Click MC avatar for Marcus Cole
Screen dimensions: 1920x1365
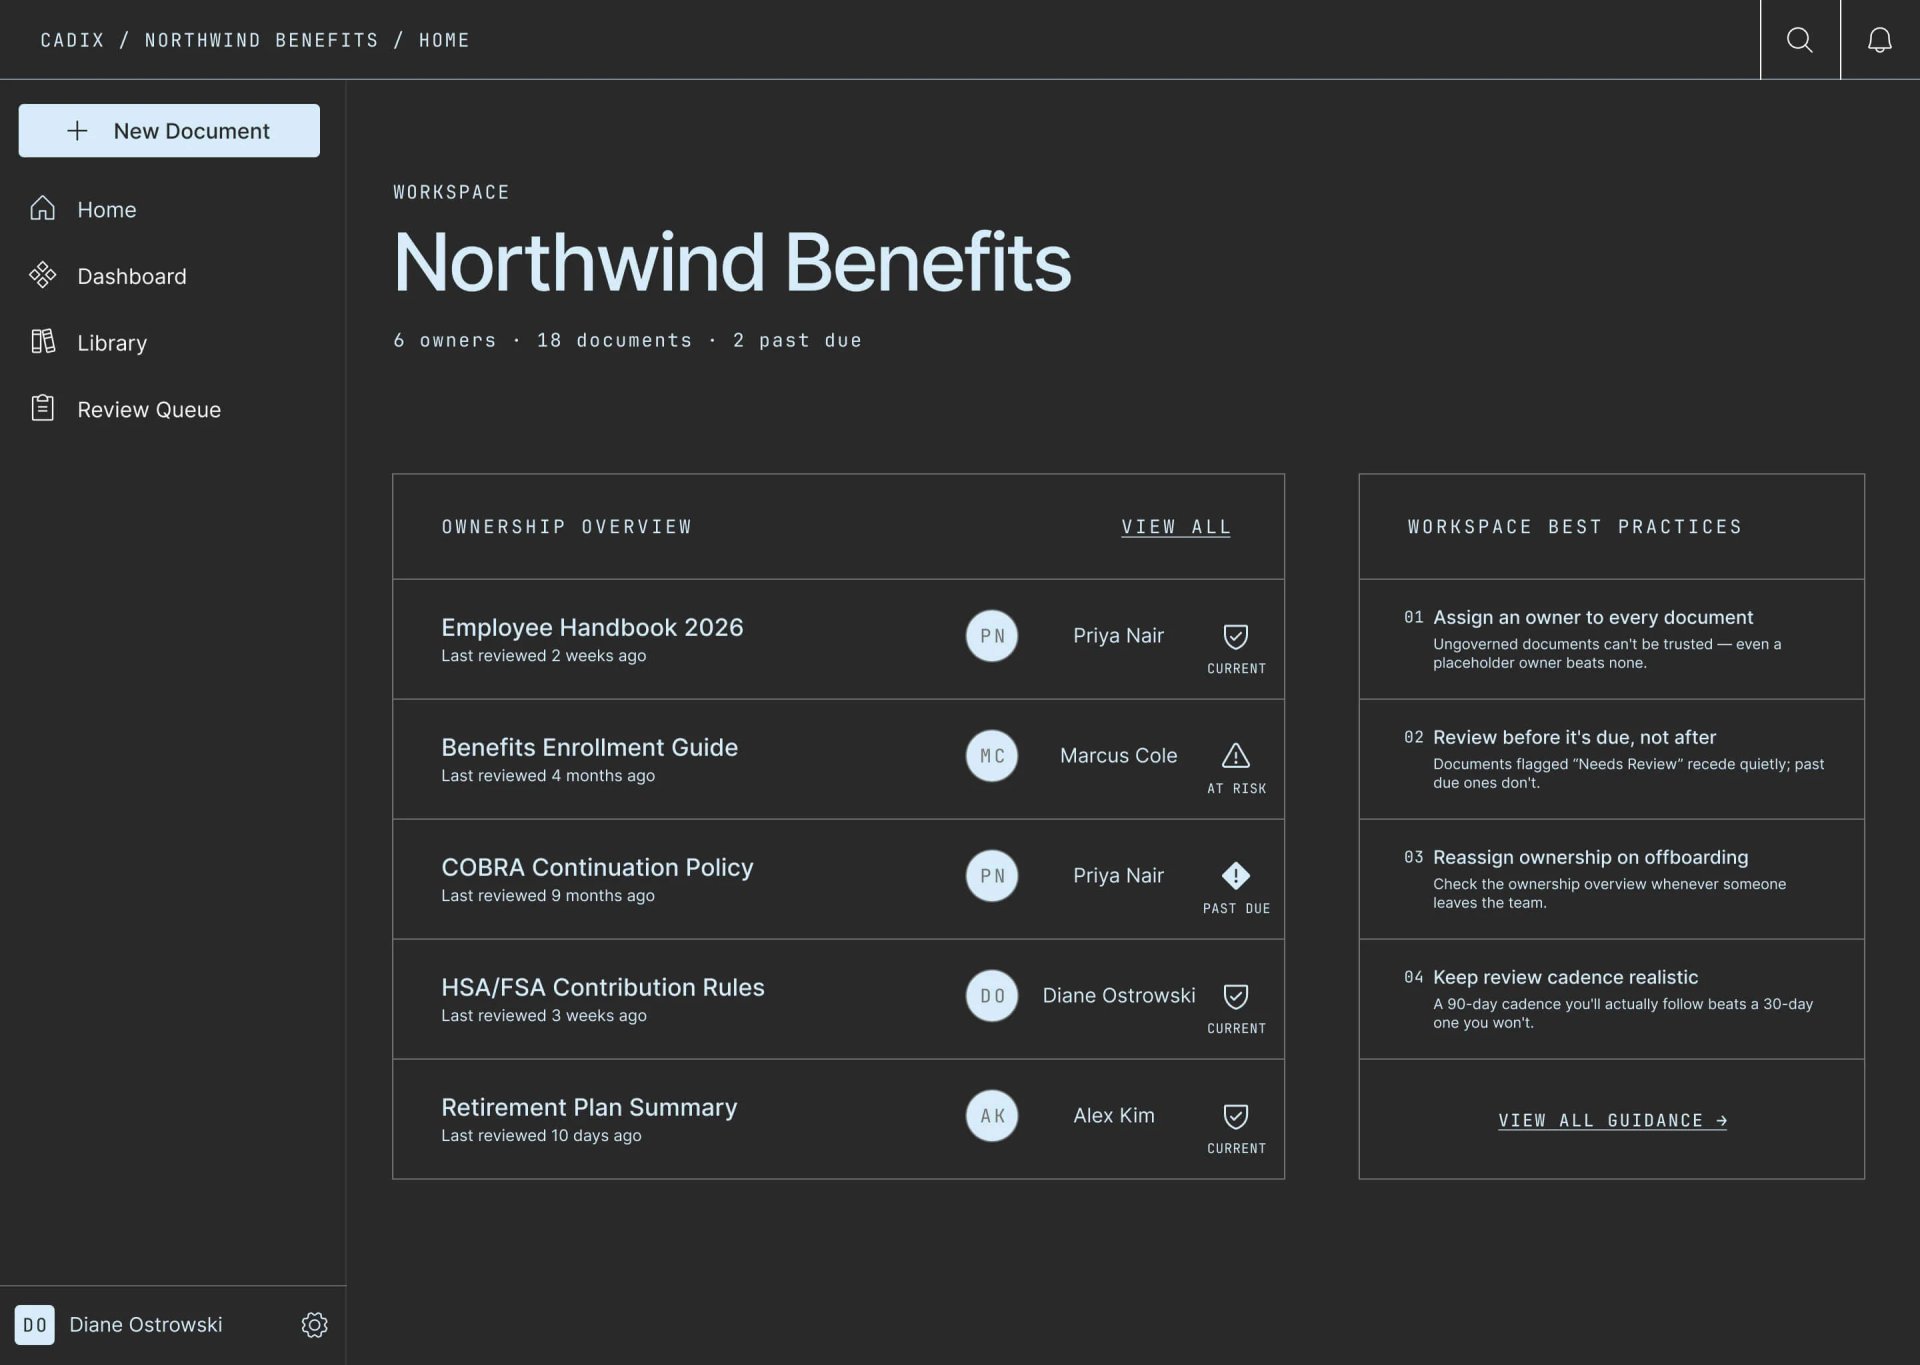pyautogui.click(x=992, y=756)
